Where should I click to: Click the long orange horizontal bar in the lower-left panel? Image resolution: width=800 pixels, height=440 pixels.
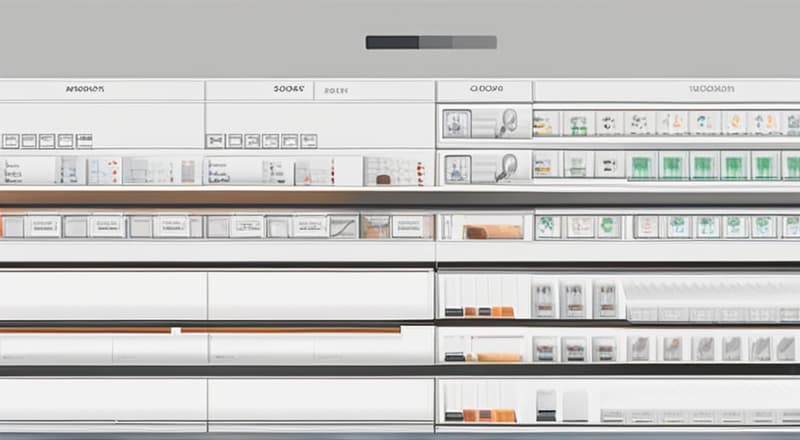point(290,329)
